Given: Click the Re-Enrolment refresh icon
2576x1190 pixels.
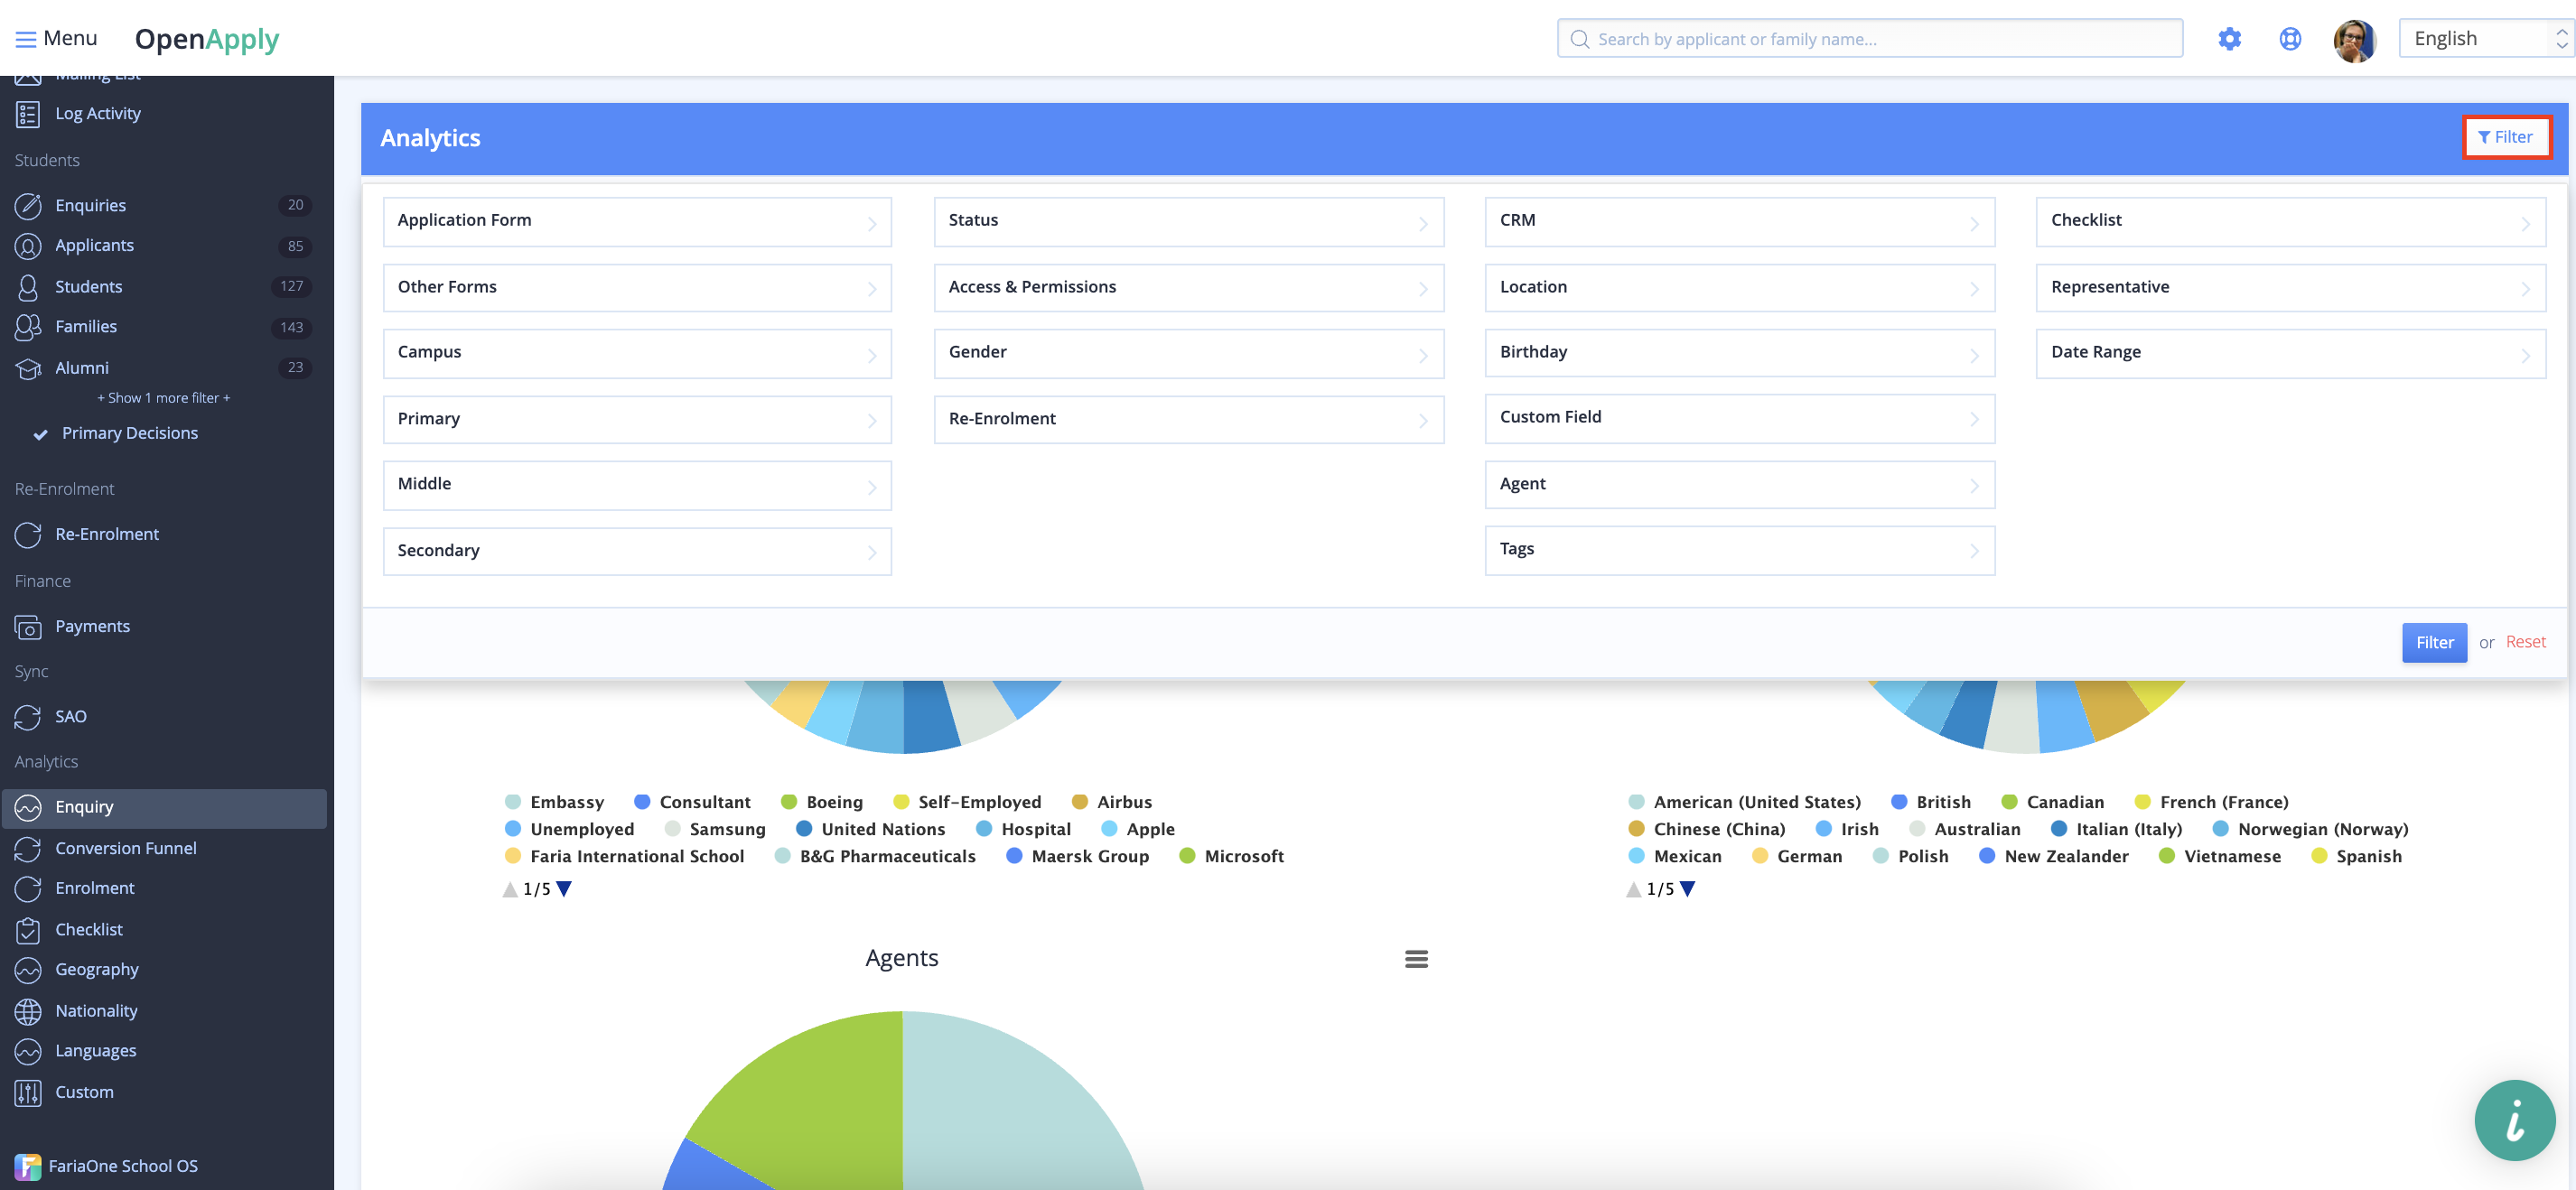Looking at the screenshot, I should click(28, 535).
